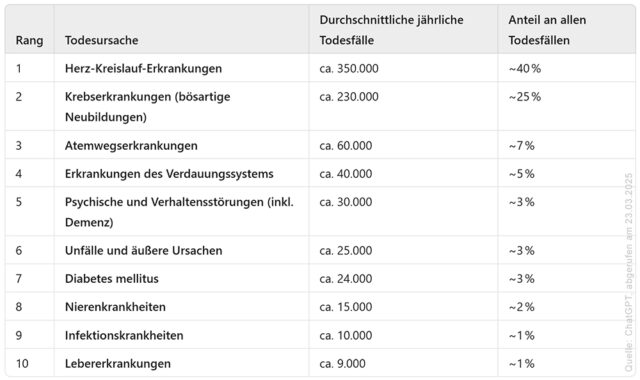The height and width of the screenshot is (380, 640).
Task: Click Erkrankungen des Verdauungssystems cell
Action: [x=169, y=174]
